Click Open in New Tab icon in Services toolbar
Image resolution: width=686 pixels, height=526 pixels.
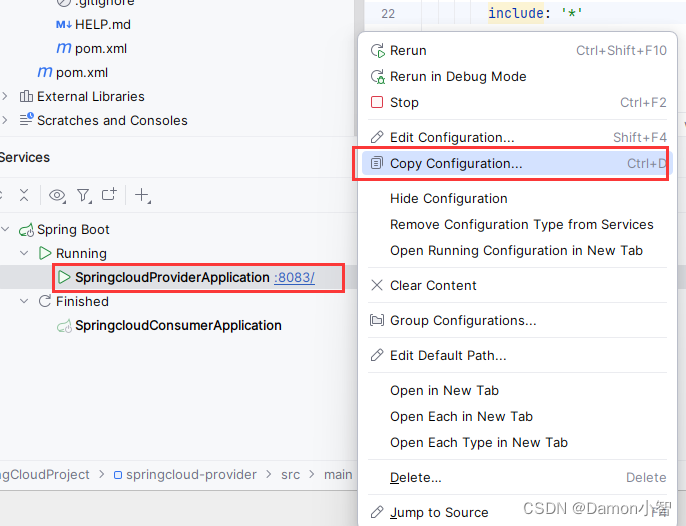pyautogui.click(x=109, y=194)
